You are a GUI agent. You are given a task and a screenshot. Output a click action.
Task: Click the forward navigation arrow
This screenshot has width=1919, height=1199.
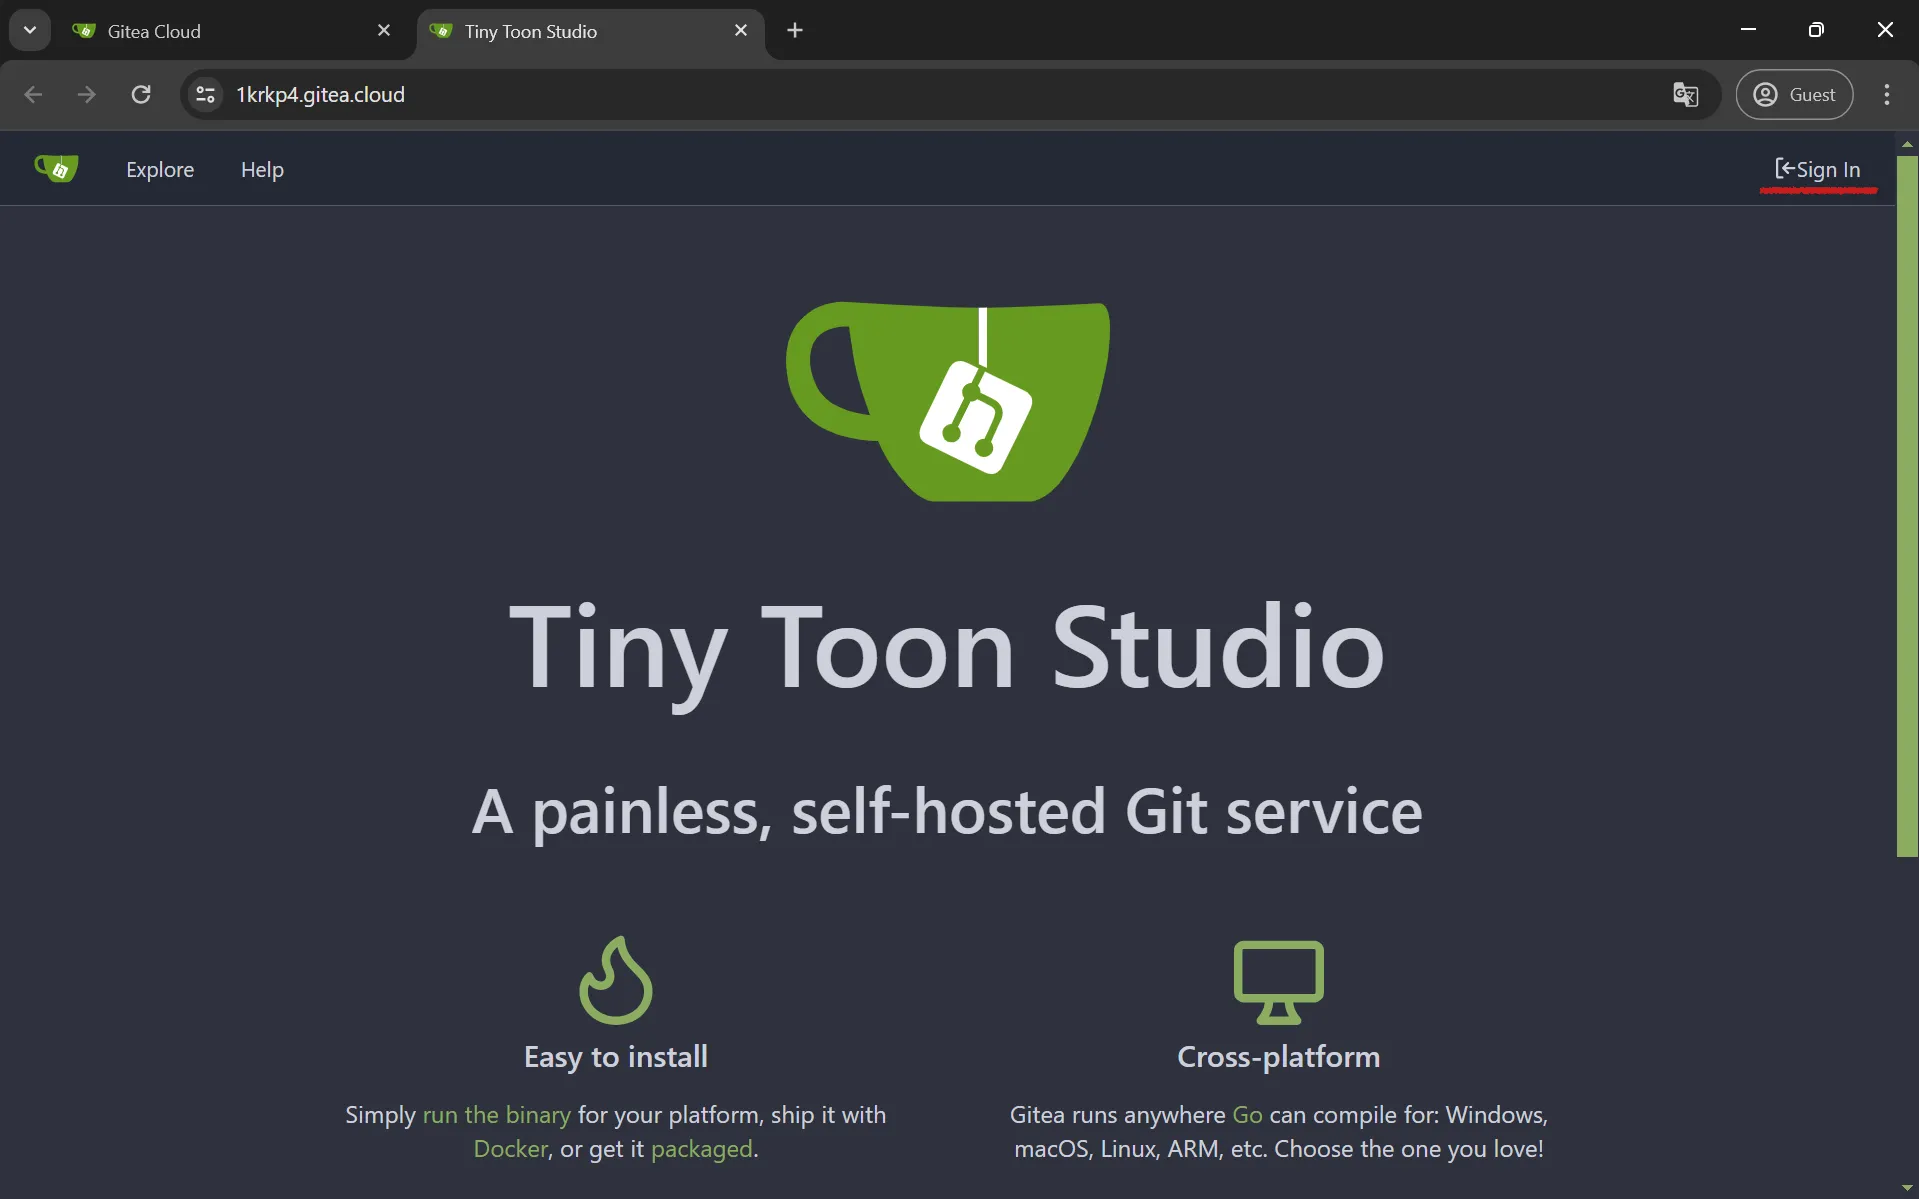tap(87, 94)
